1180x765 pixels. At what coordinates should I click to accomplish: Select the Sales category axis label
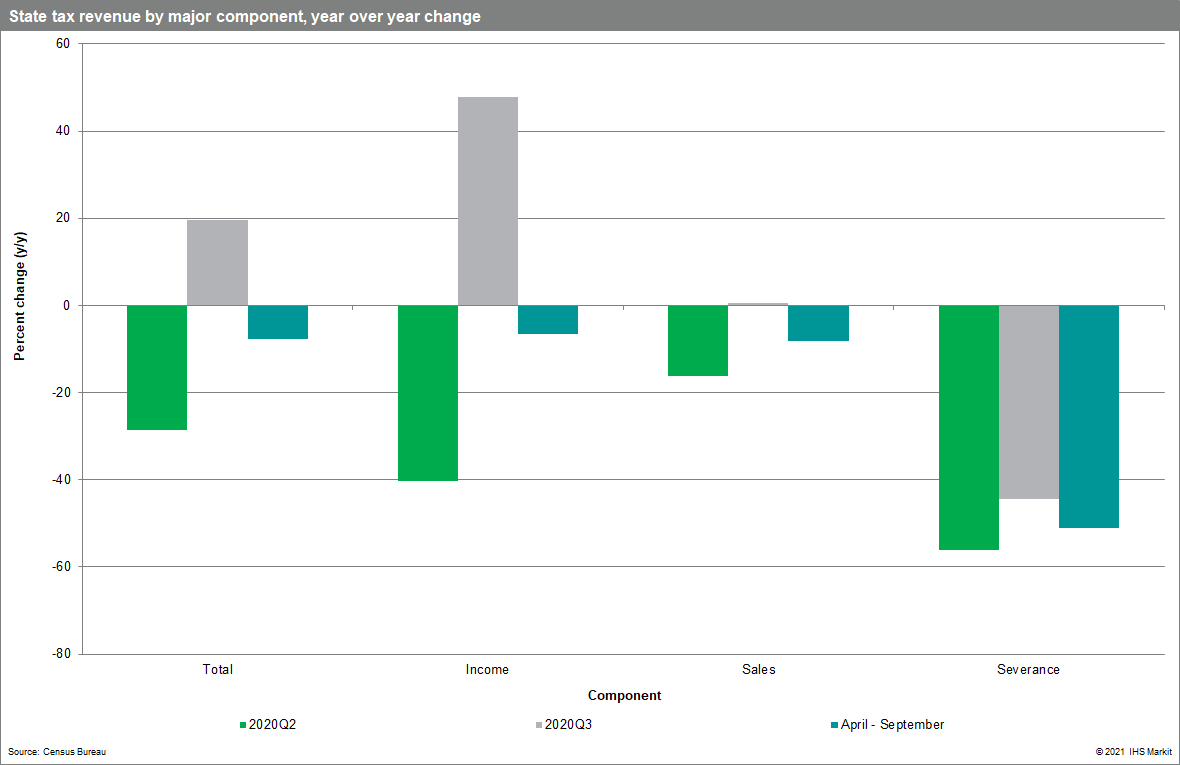tap(758, 669)
